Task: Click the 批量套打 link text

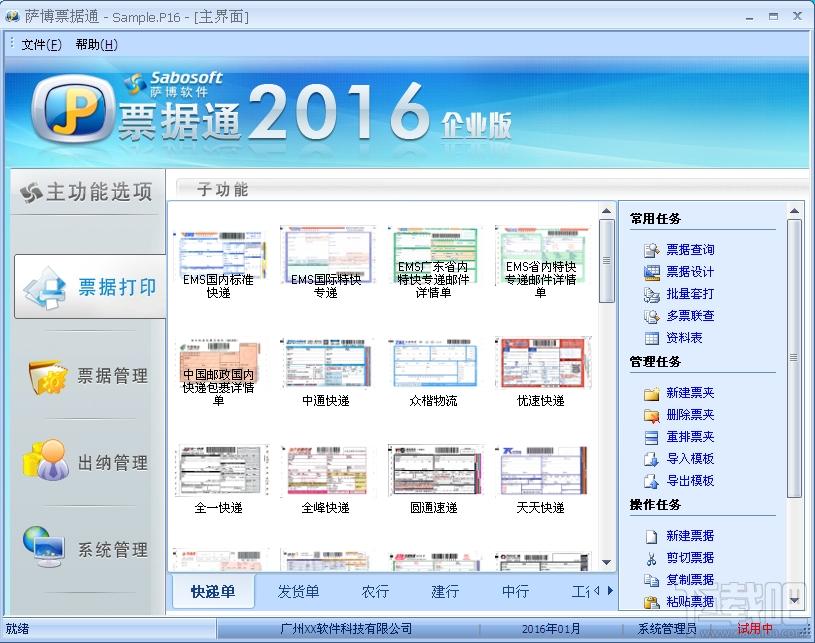Action: pyautogui.click(x=690, y=294)
